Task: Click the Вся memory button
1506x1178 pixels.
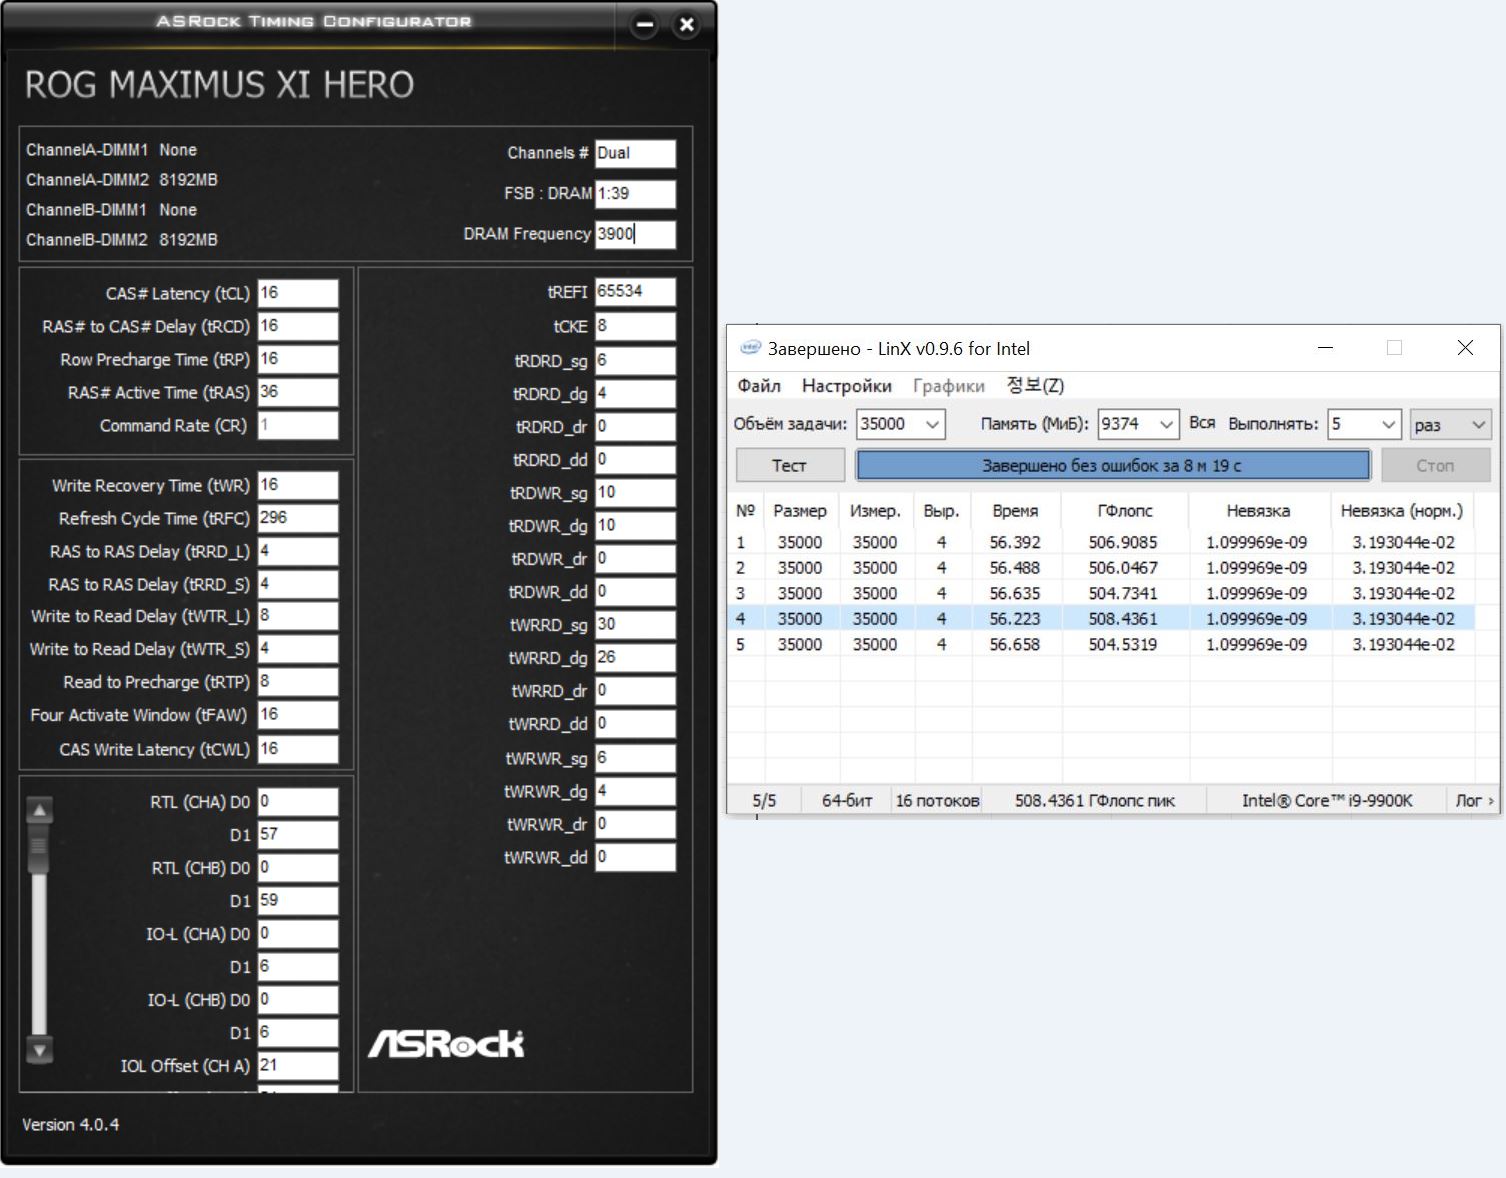Action: (x=1203, y=424)
